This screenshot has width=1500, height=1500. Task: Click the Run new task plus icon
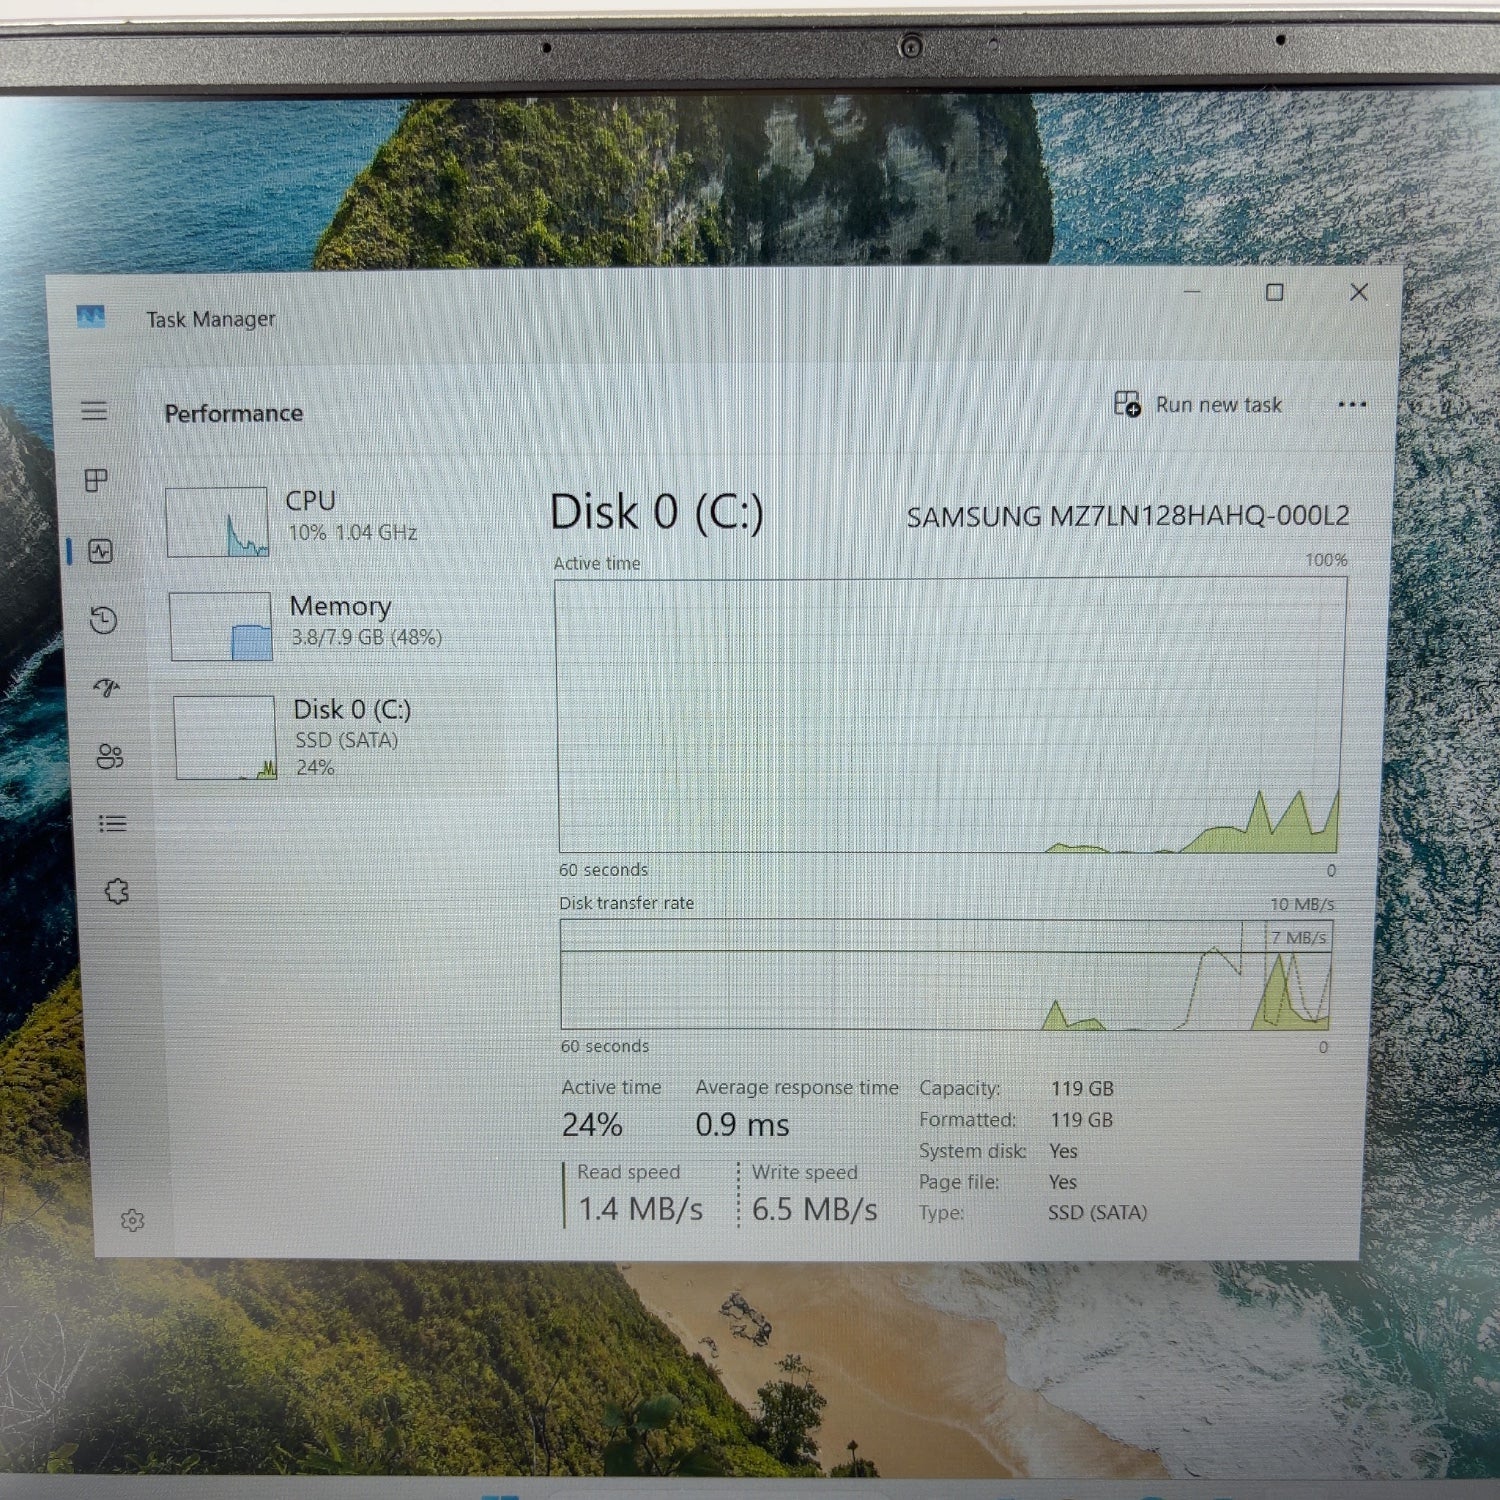coord(1126,404)
